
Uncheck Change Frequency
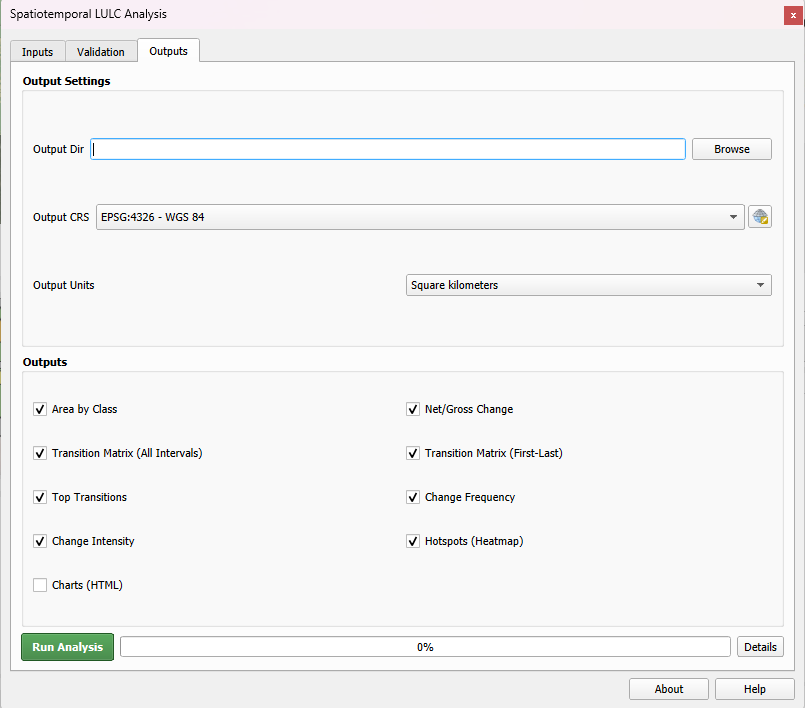coord(412,497)
